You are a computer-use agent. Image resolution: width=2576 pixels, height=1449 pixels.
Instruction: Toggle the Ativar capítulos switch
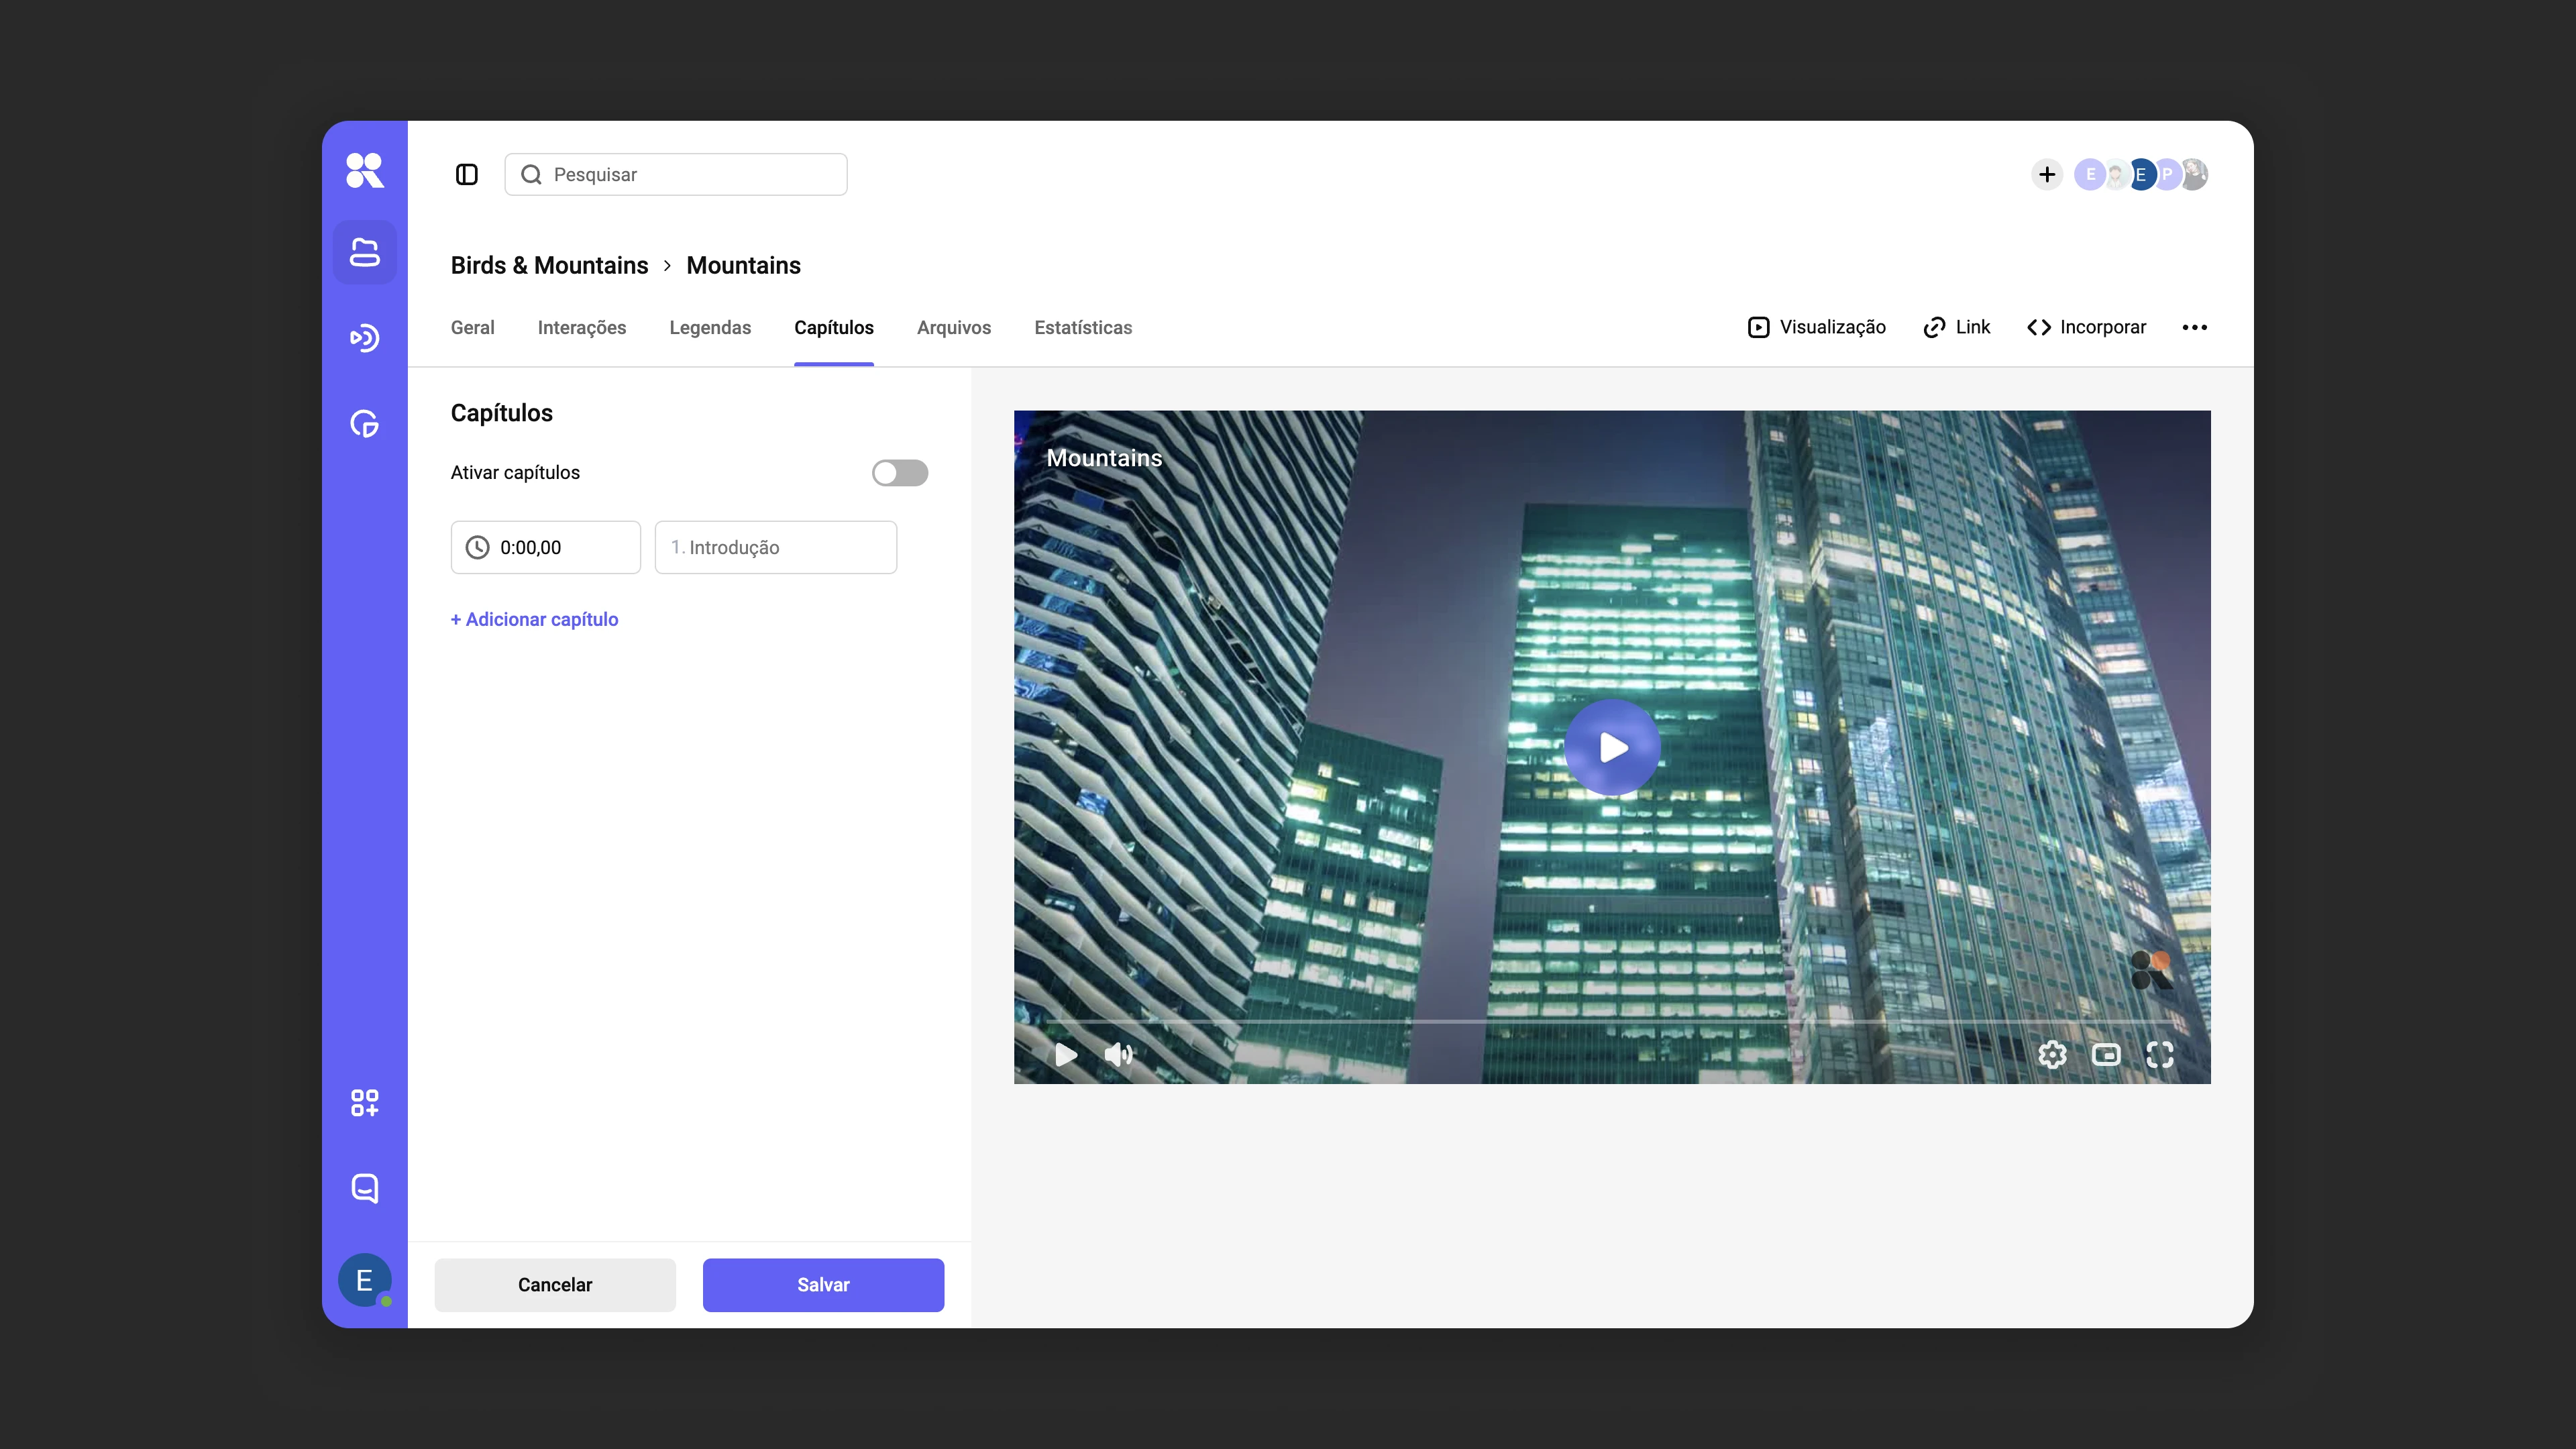pos(900,473)
